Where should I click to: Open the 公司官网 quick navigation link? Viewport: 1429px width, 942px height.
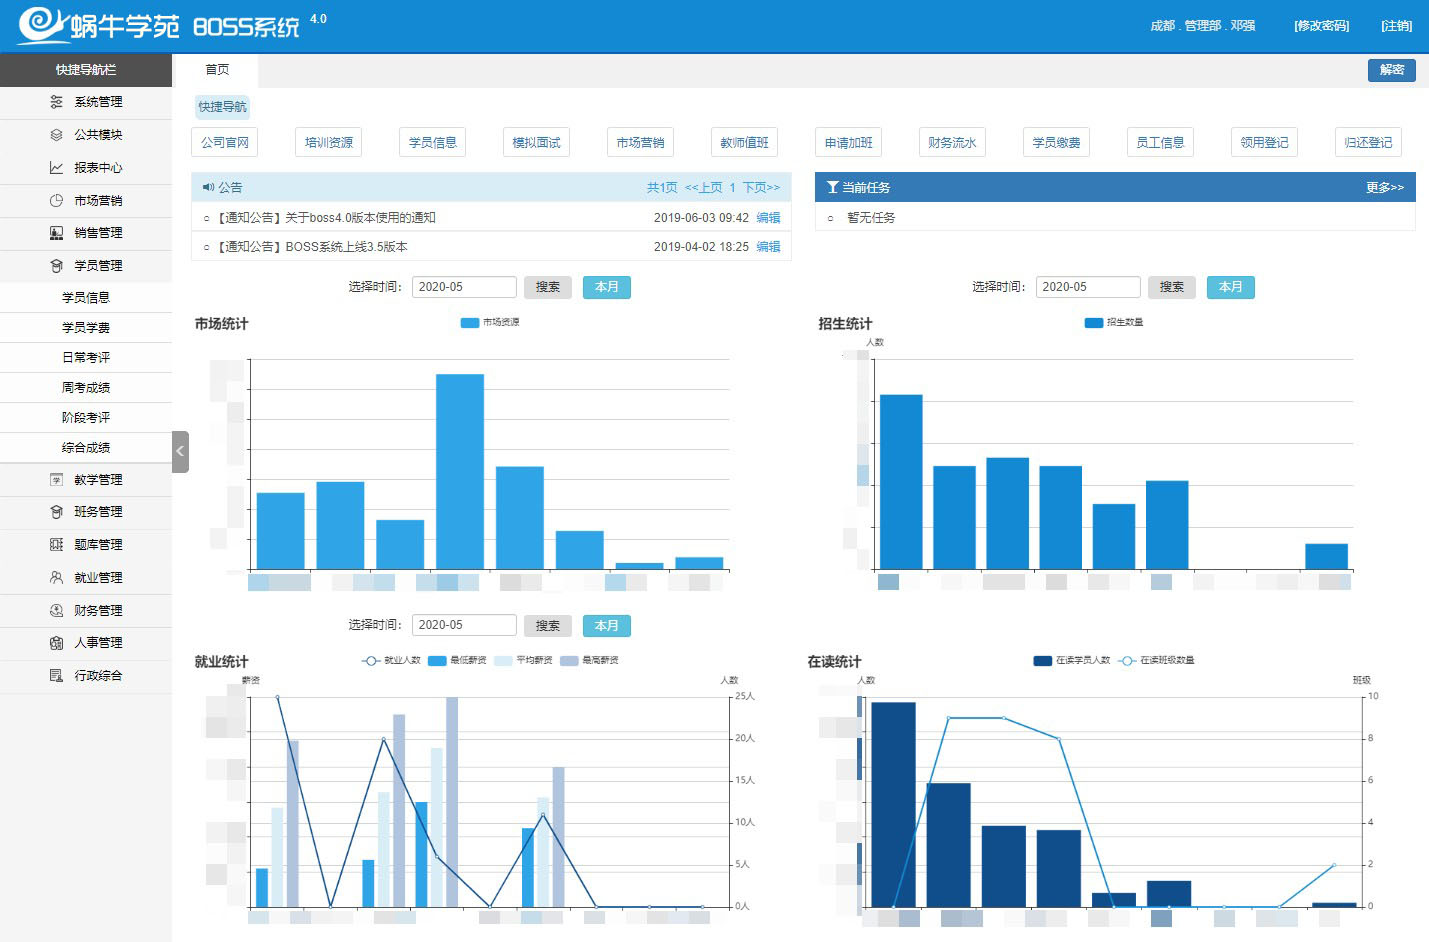coord(224,143)
